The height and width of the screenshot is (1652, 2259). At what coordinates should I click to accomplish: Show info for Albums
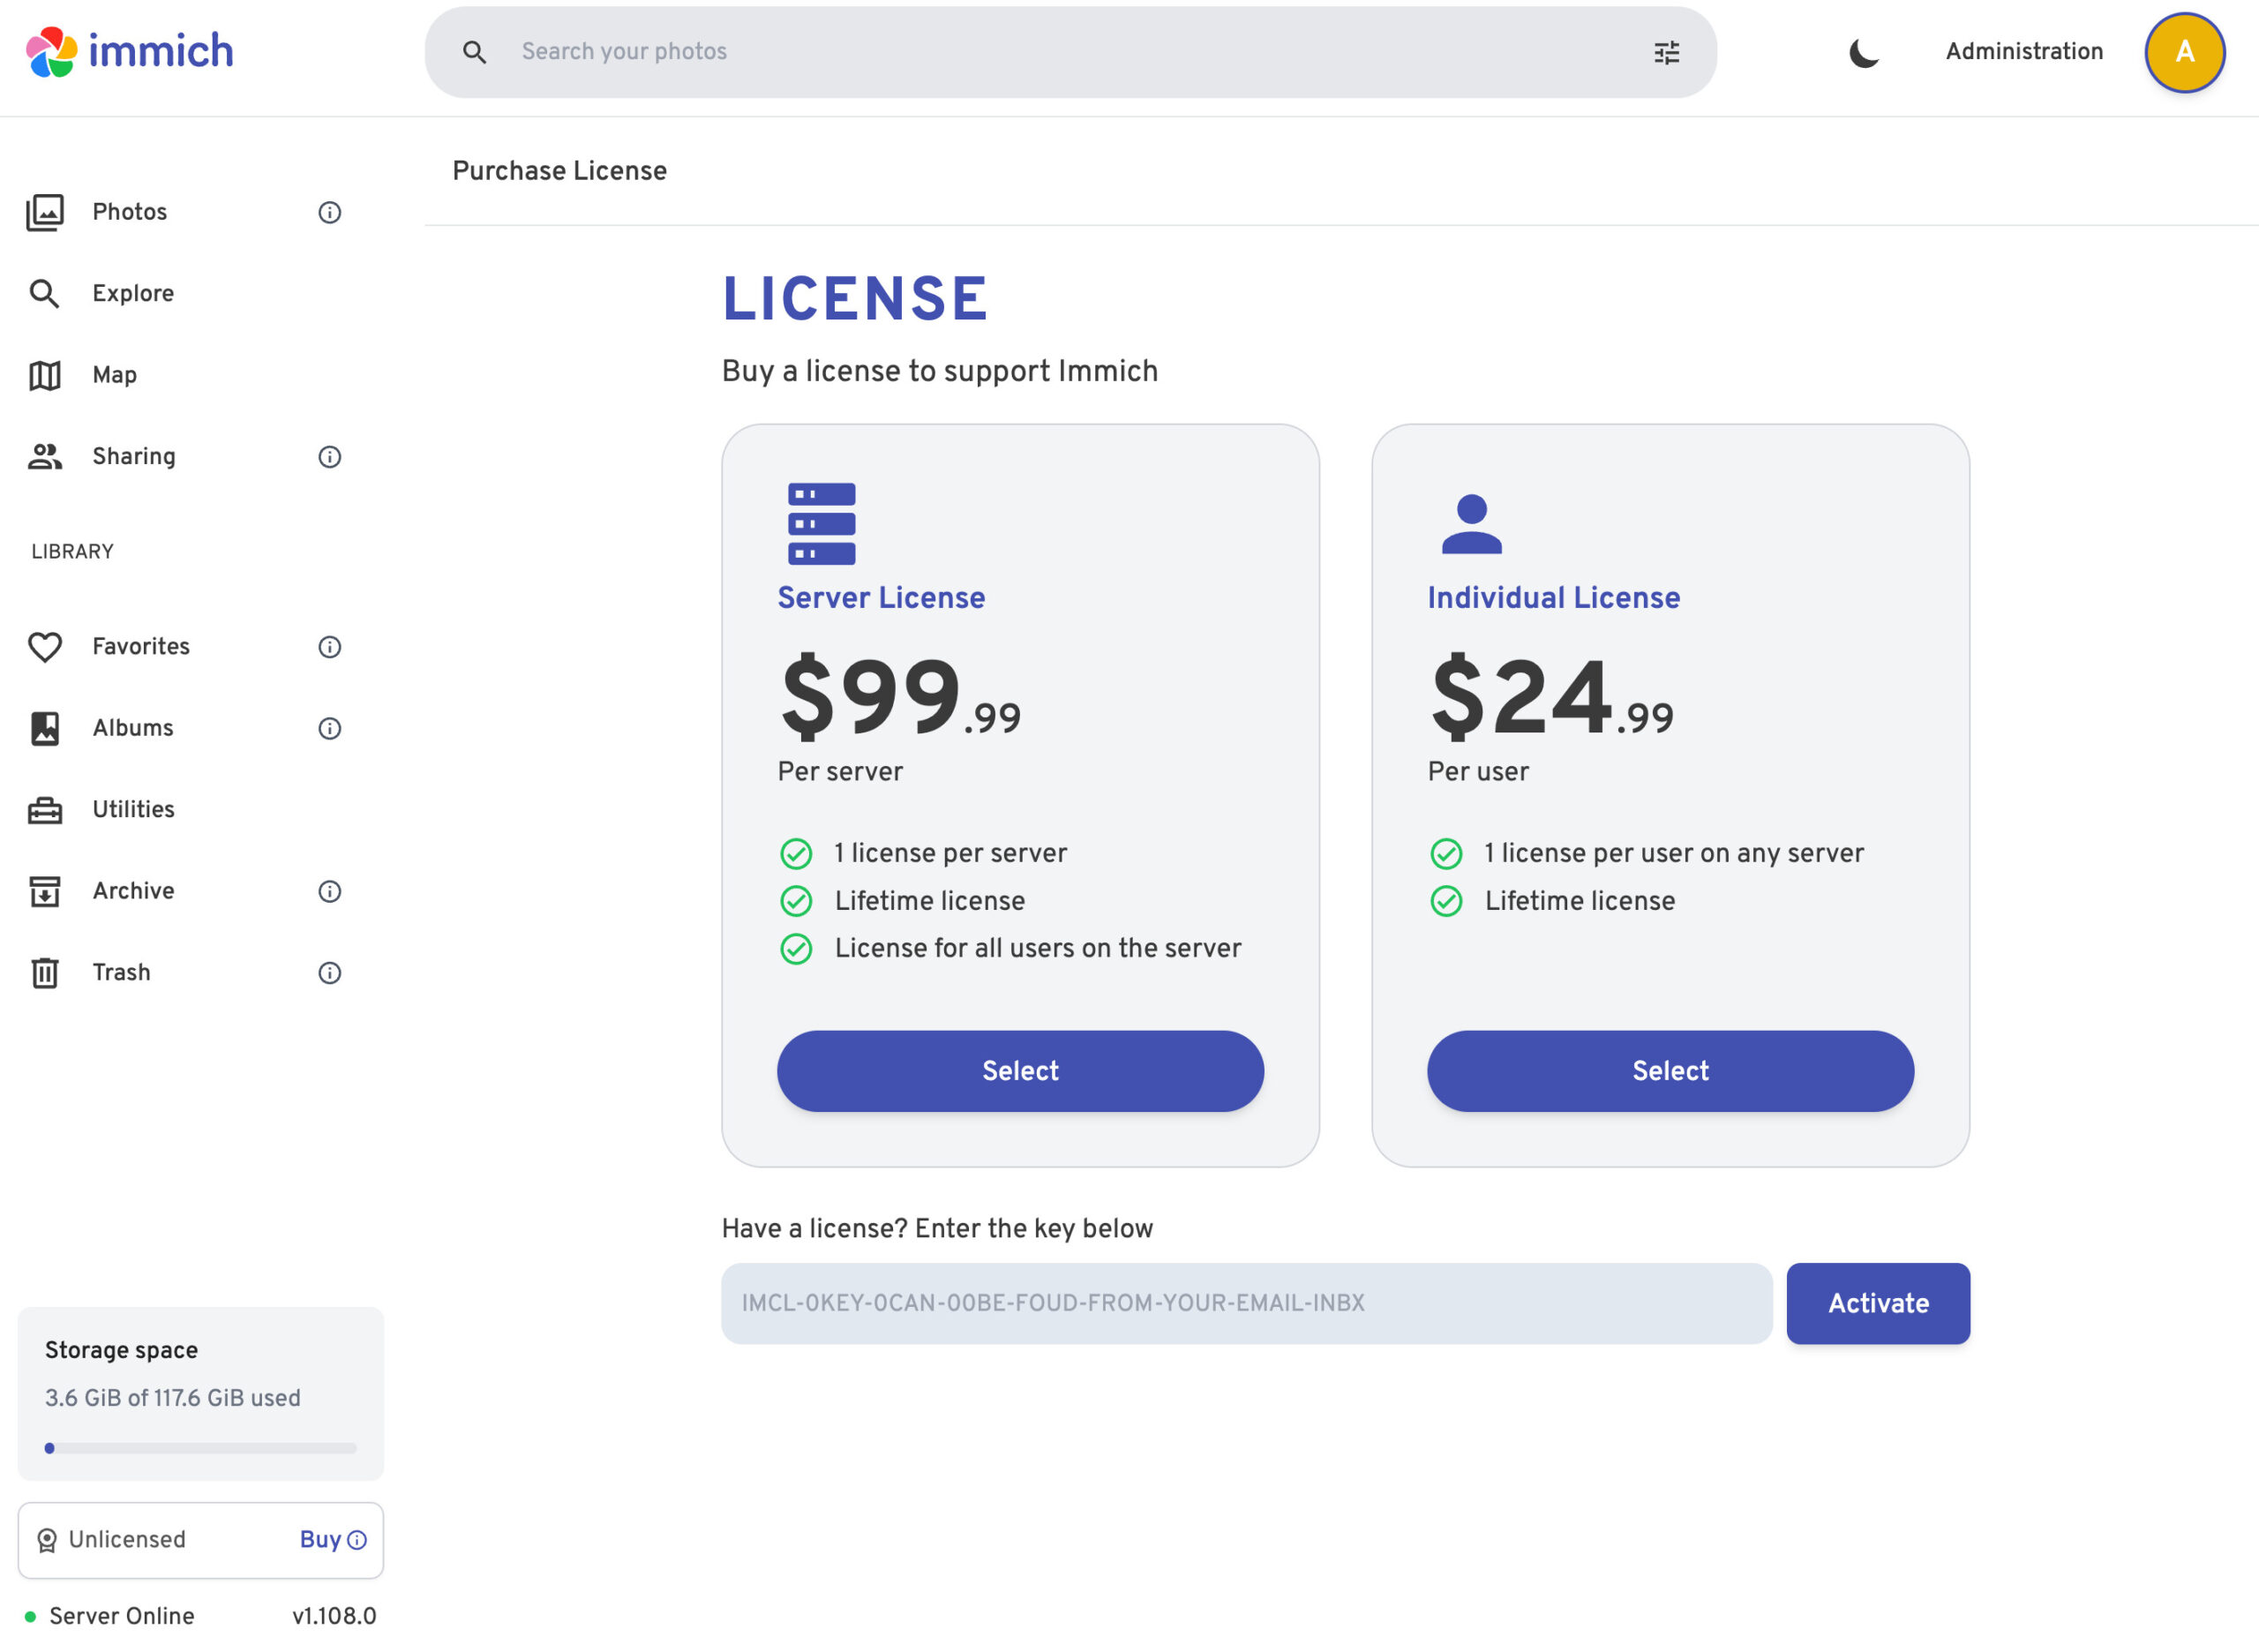pyautogui.click(x=330, y=728)
